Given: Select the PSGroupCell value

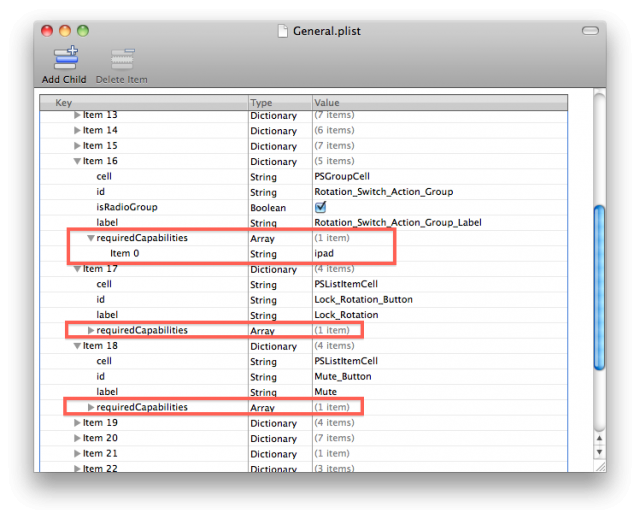Looking at the screenshot, I should click(342, 176).
